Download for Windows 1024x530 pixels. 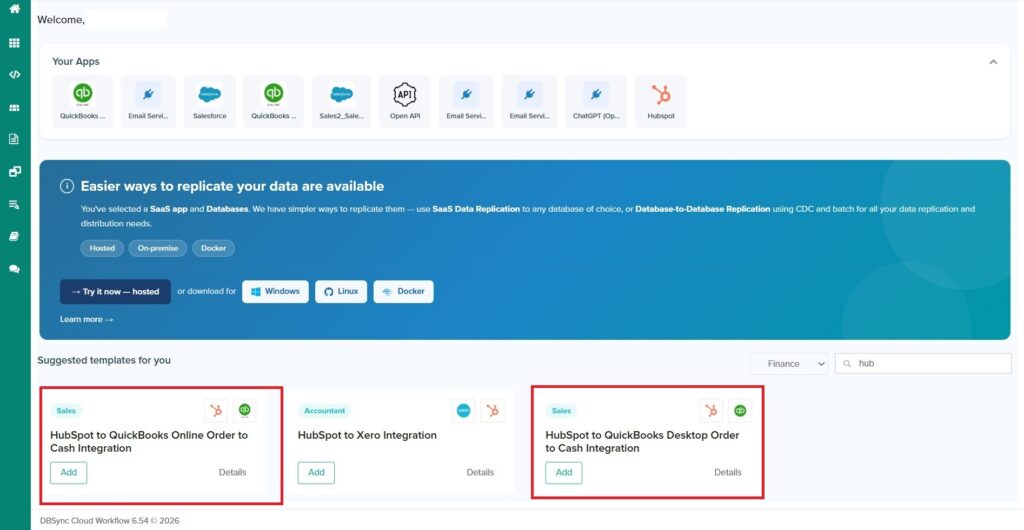pos(276,291)
